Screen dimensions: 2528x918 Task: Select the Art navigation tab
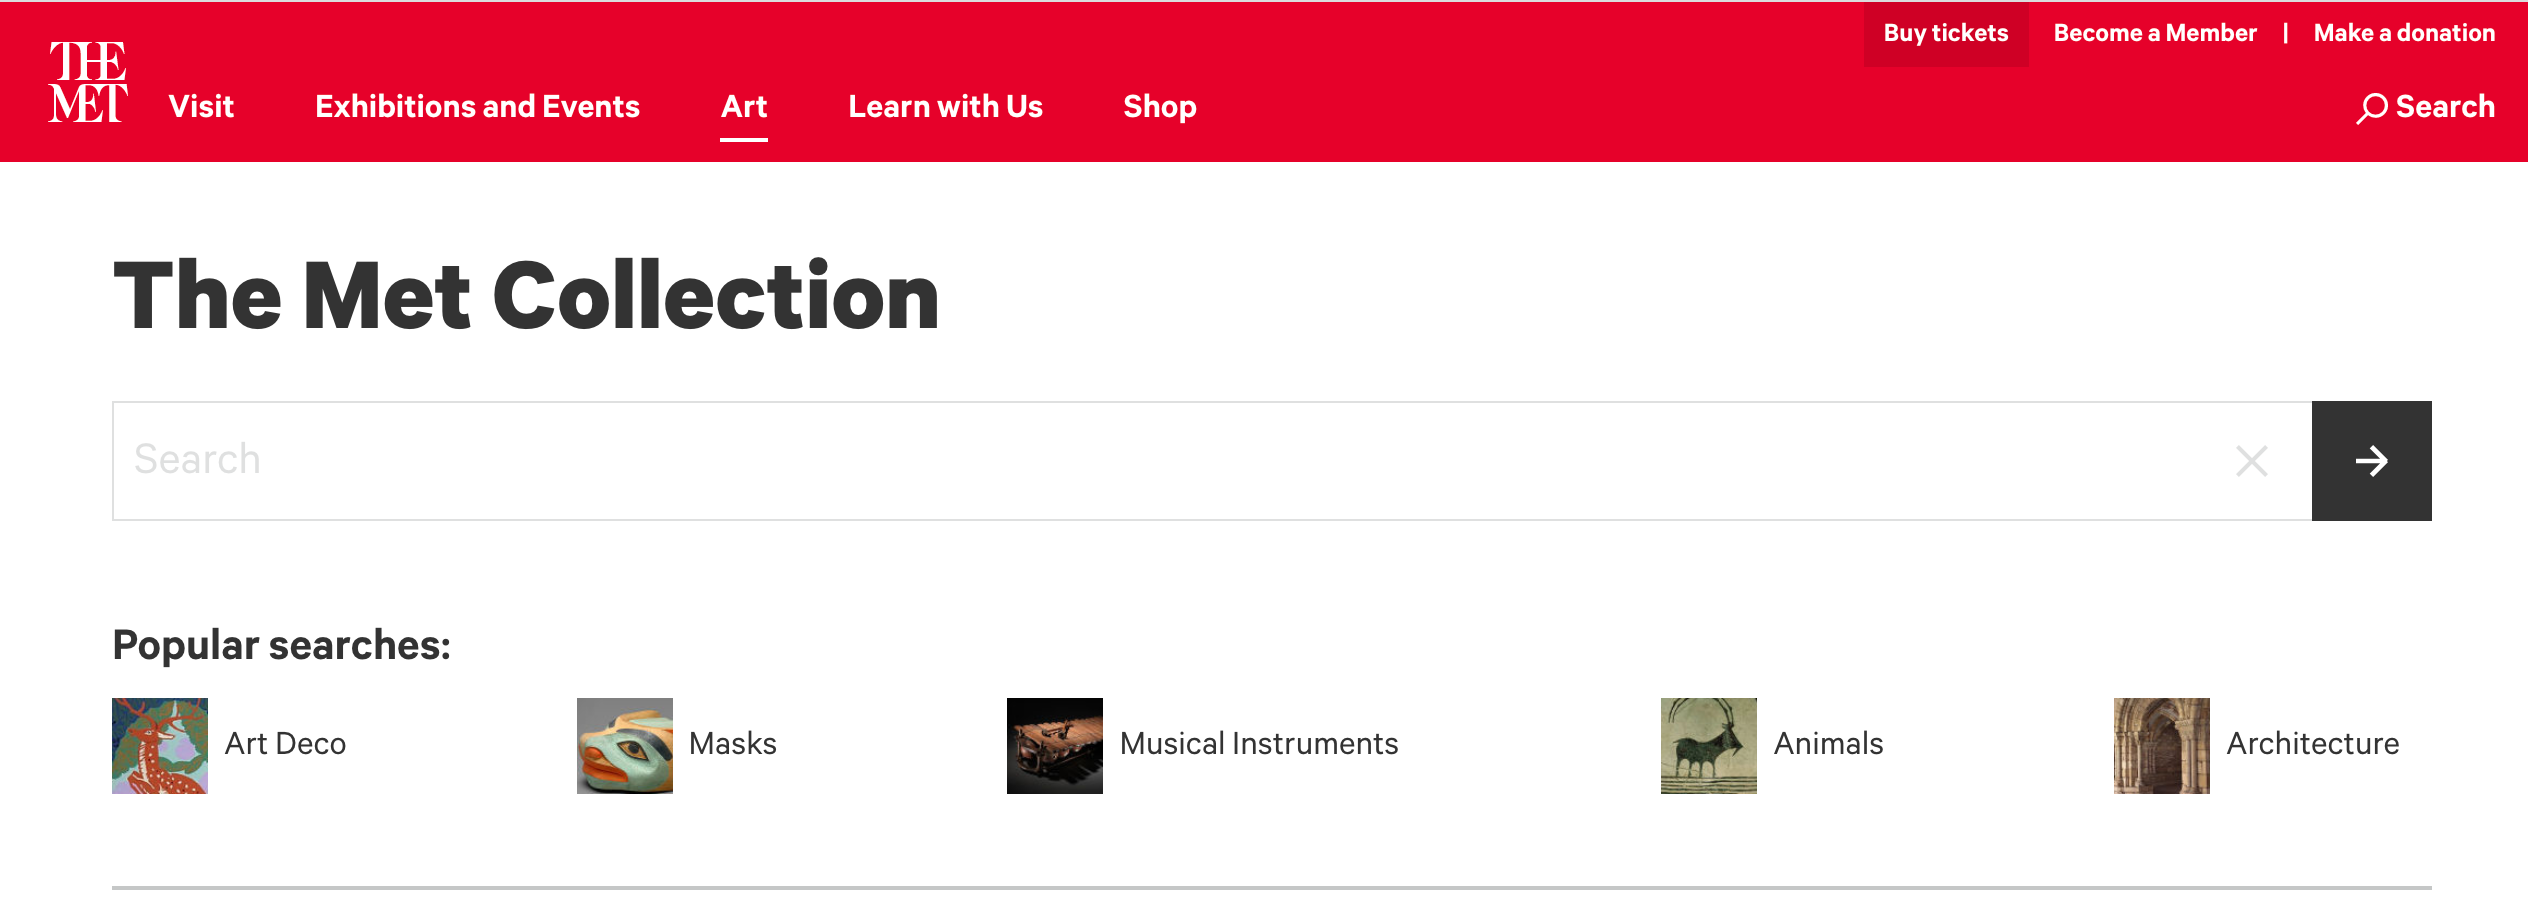tap(744, 107)
